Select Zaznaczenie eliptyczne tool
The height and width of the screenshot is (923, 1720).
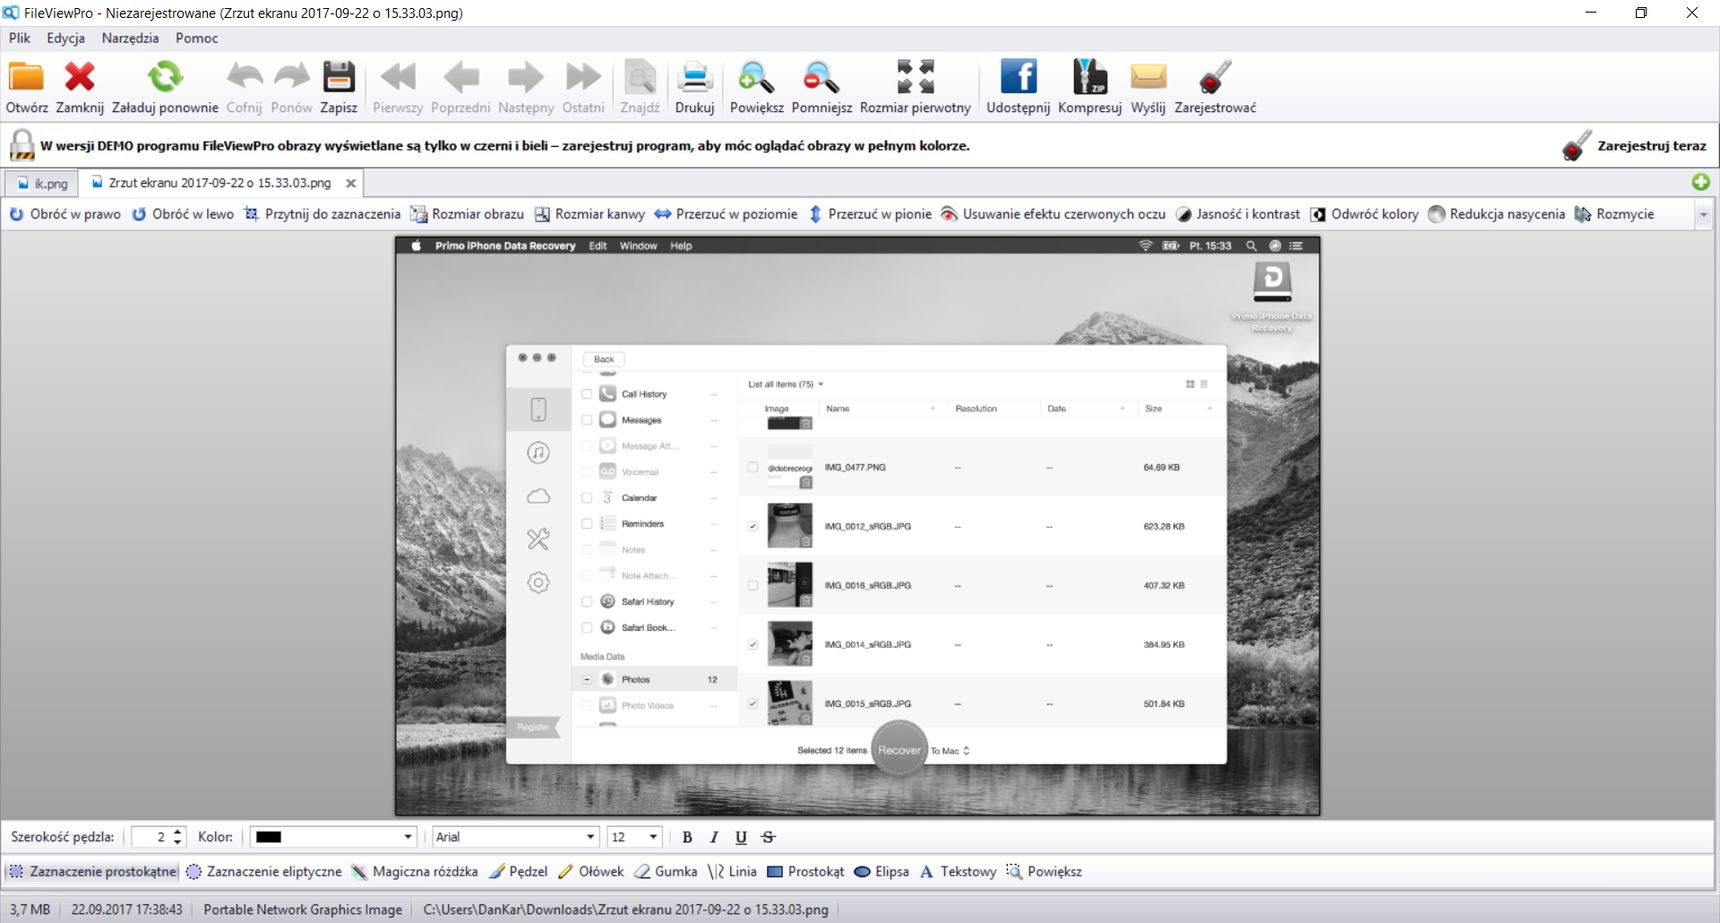point(264,872)
